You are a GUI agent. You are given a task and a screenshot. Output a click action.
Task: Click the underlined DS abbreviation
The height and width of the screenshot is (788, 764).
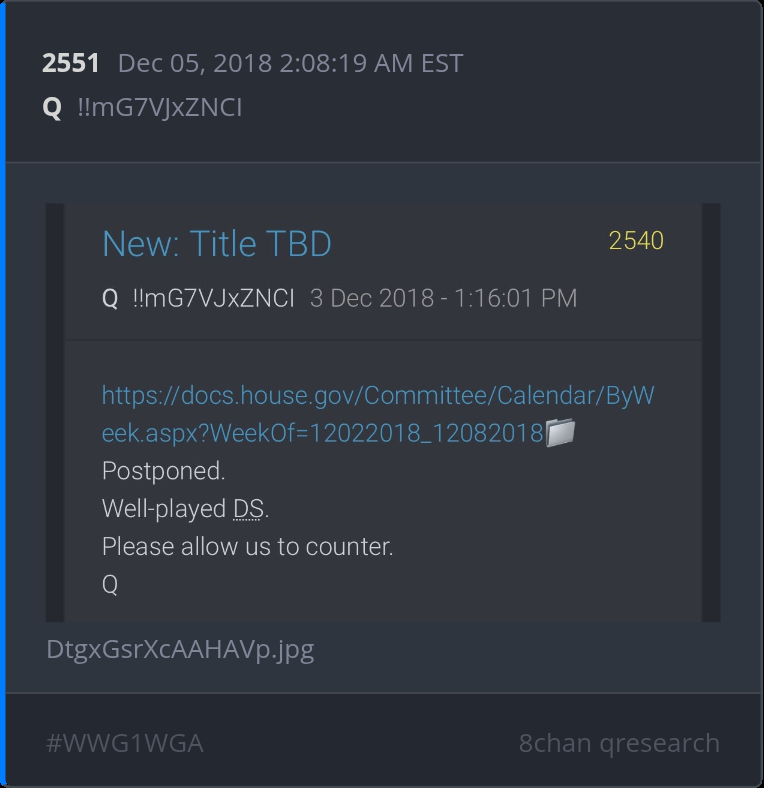(248, 509)
